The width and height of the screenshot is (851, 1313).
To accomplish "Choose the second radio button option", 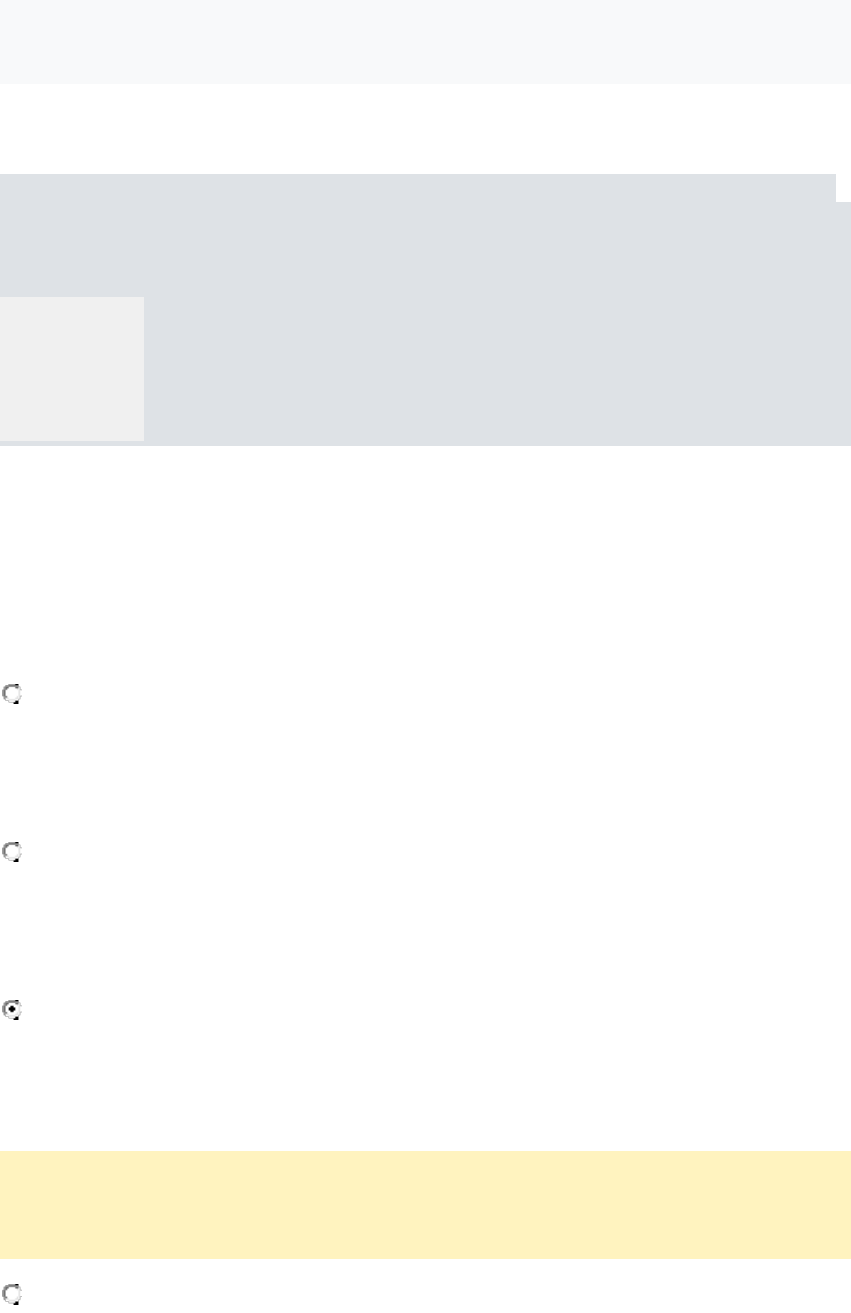I will [12, 852].
